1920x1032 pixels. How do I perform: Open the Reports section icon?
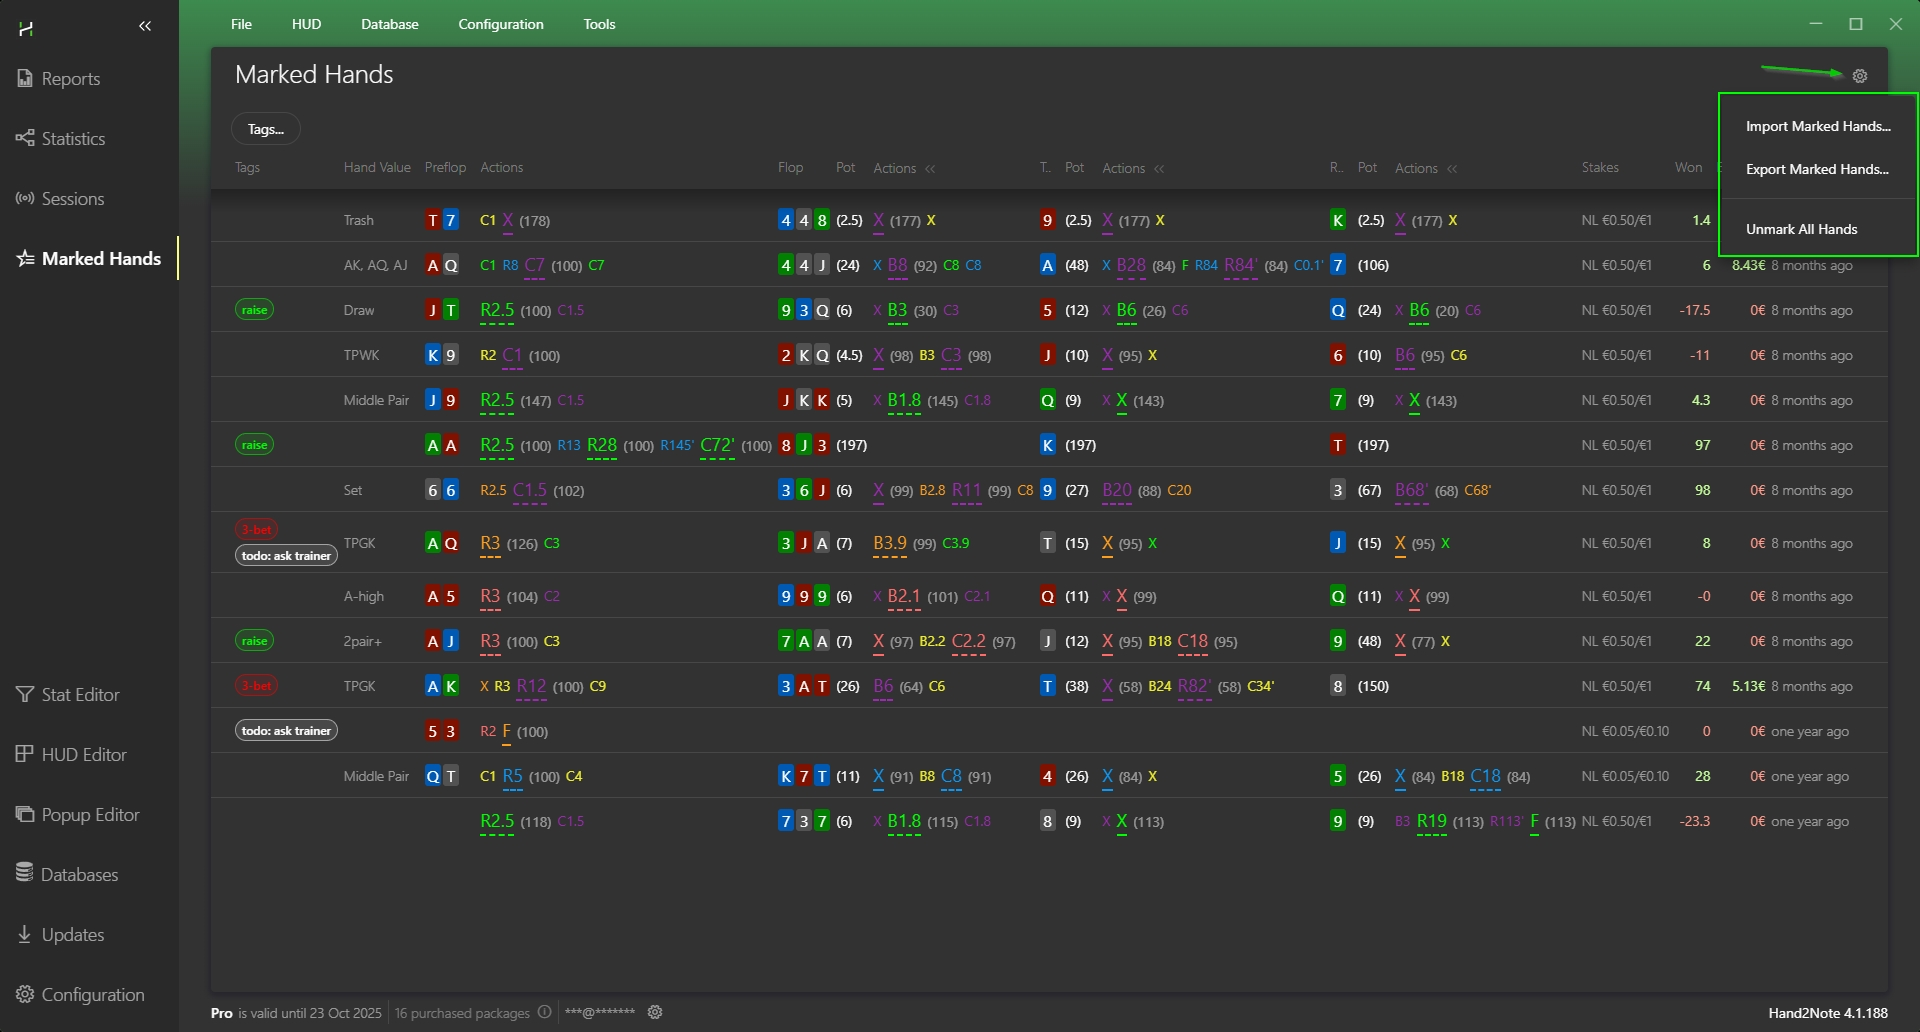tap(25, 78)
